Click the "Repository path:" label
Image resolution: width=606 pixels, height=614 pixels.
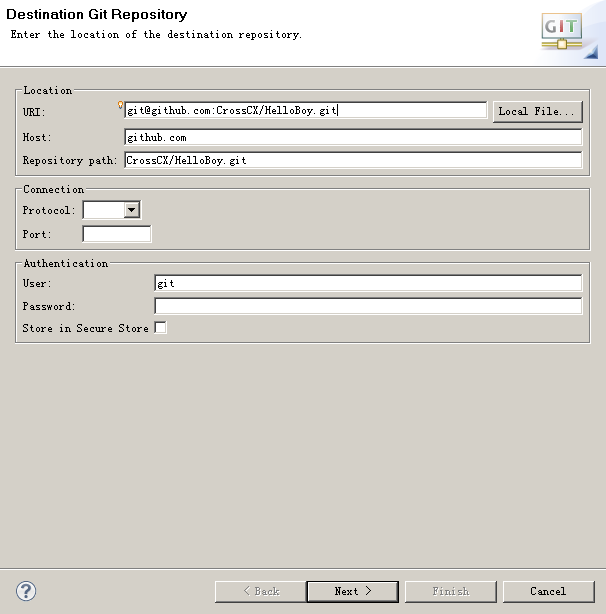(70, 161)
